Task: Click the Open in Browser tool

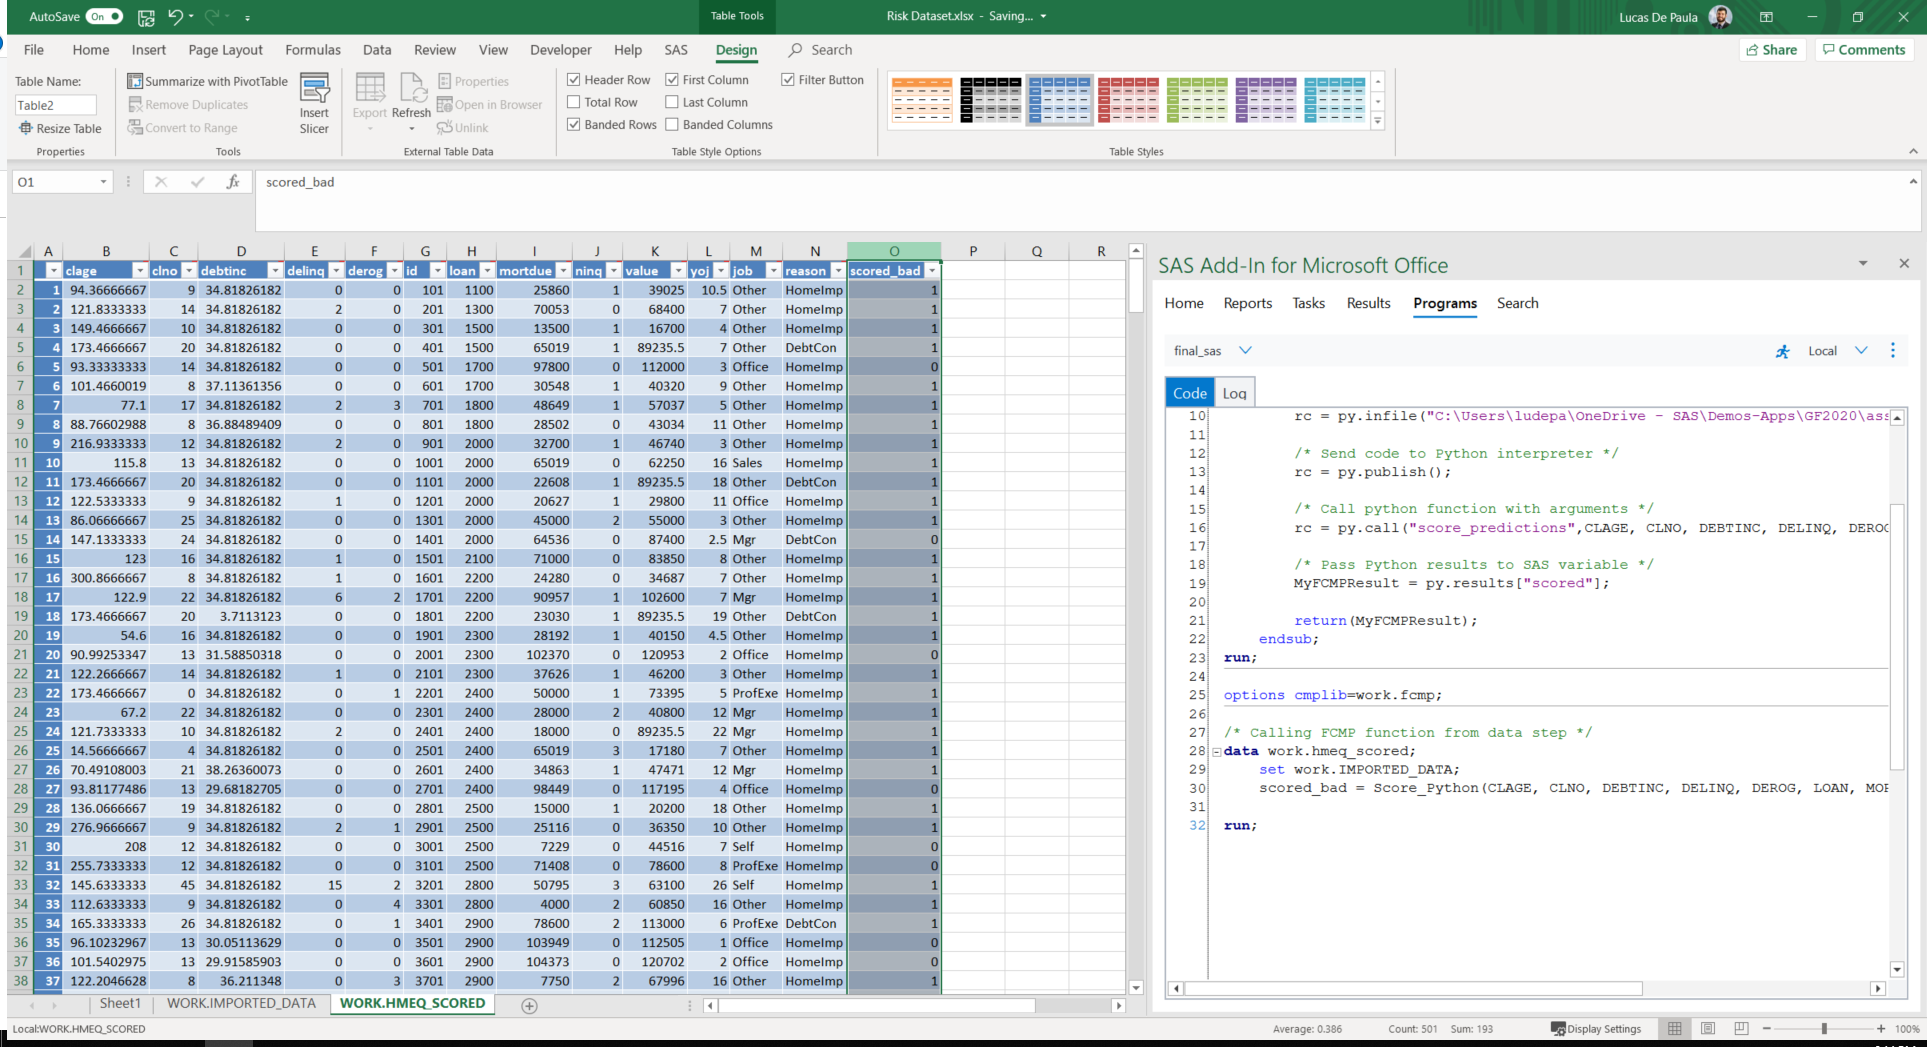Action: 490,104
